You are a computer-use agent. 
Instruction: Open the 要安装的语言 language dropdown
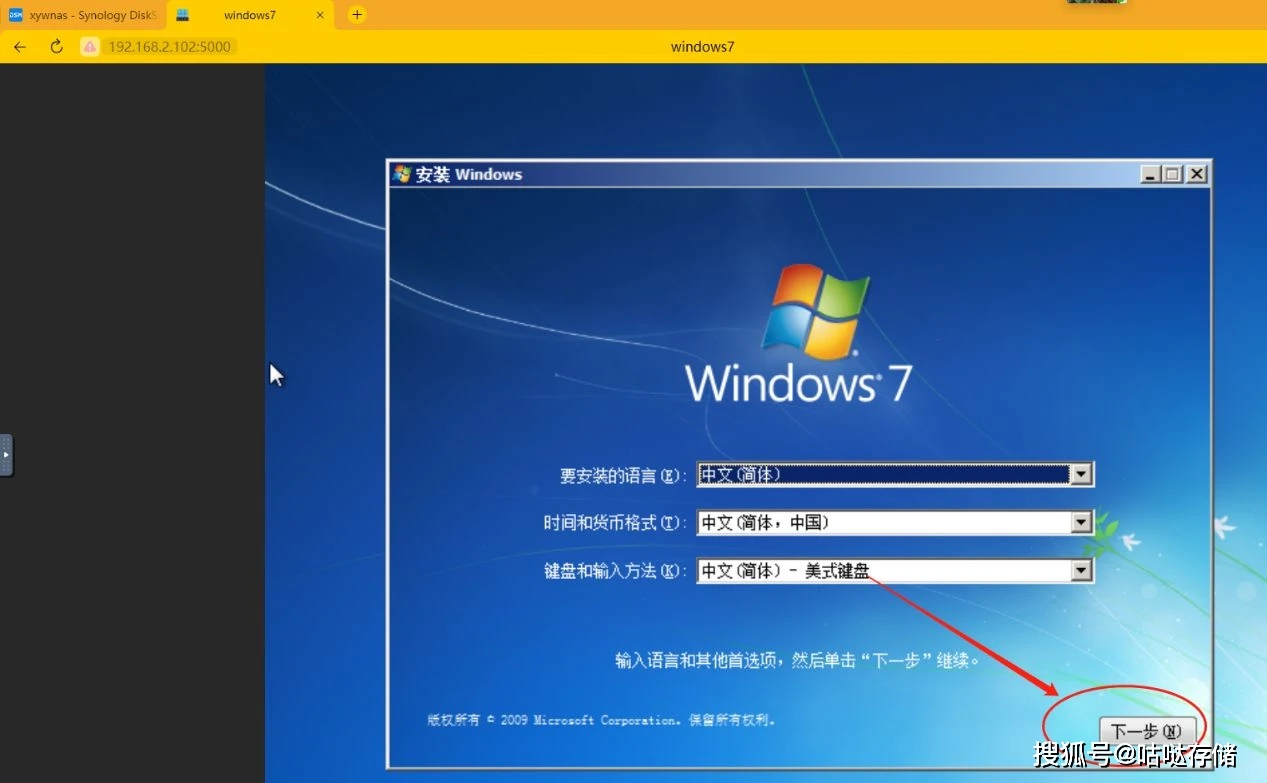click(1082, 474)
